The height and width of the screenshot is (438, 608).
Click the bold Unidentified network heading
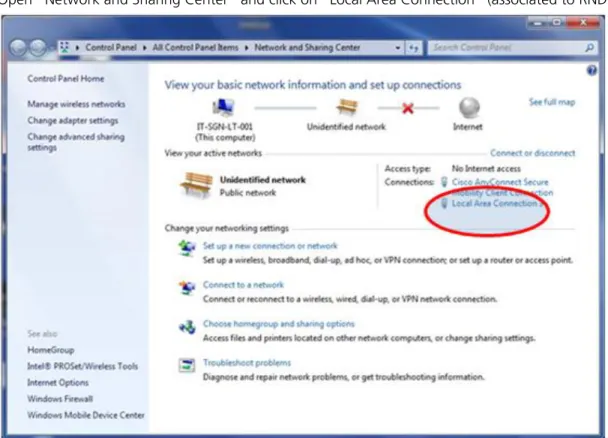[x=263, y=180]
